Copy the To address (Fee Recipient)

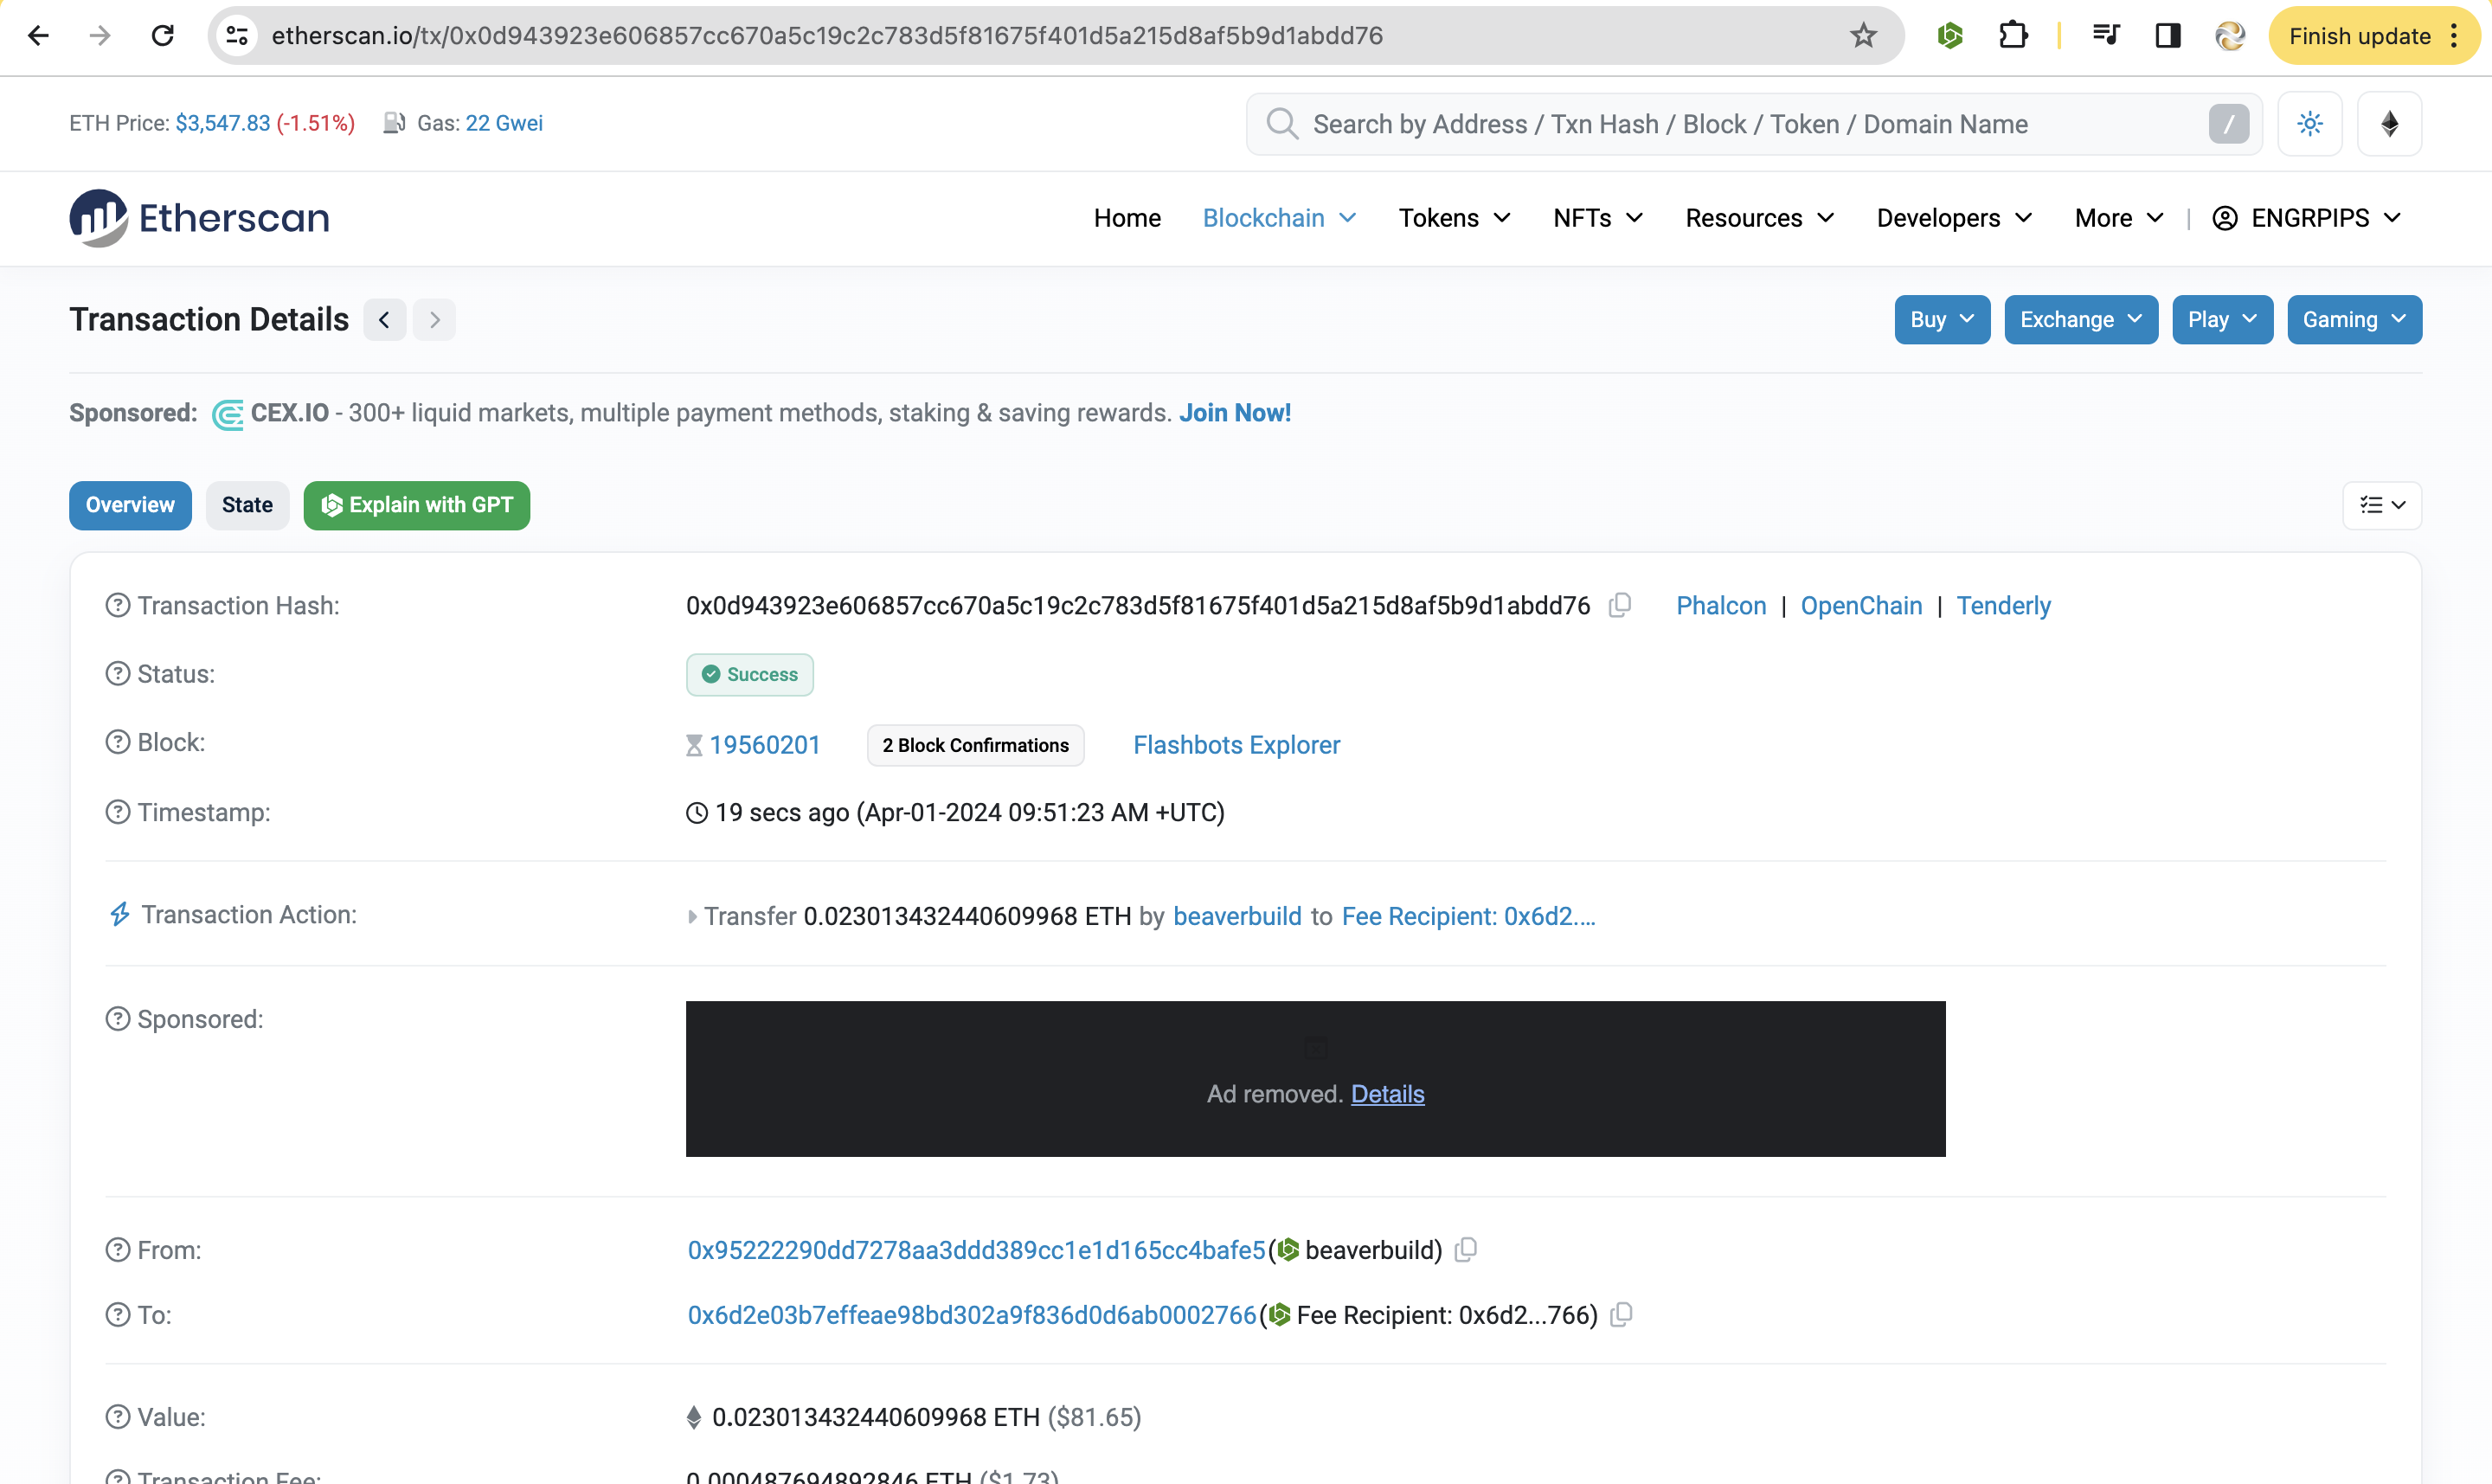click(1622, 1315)
